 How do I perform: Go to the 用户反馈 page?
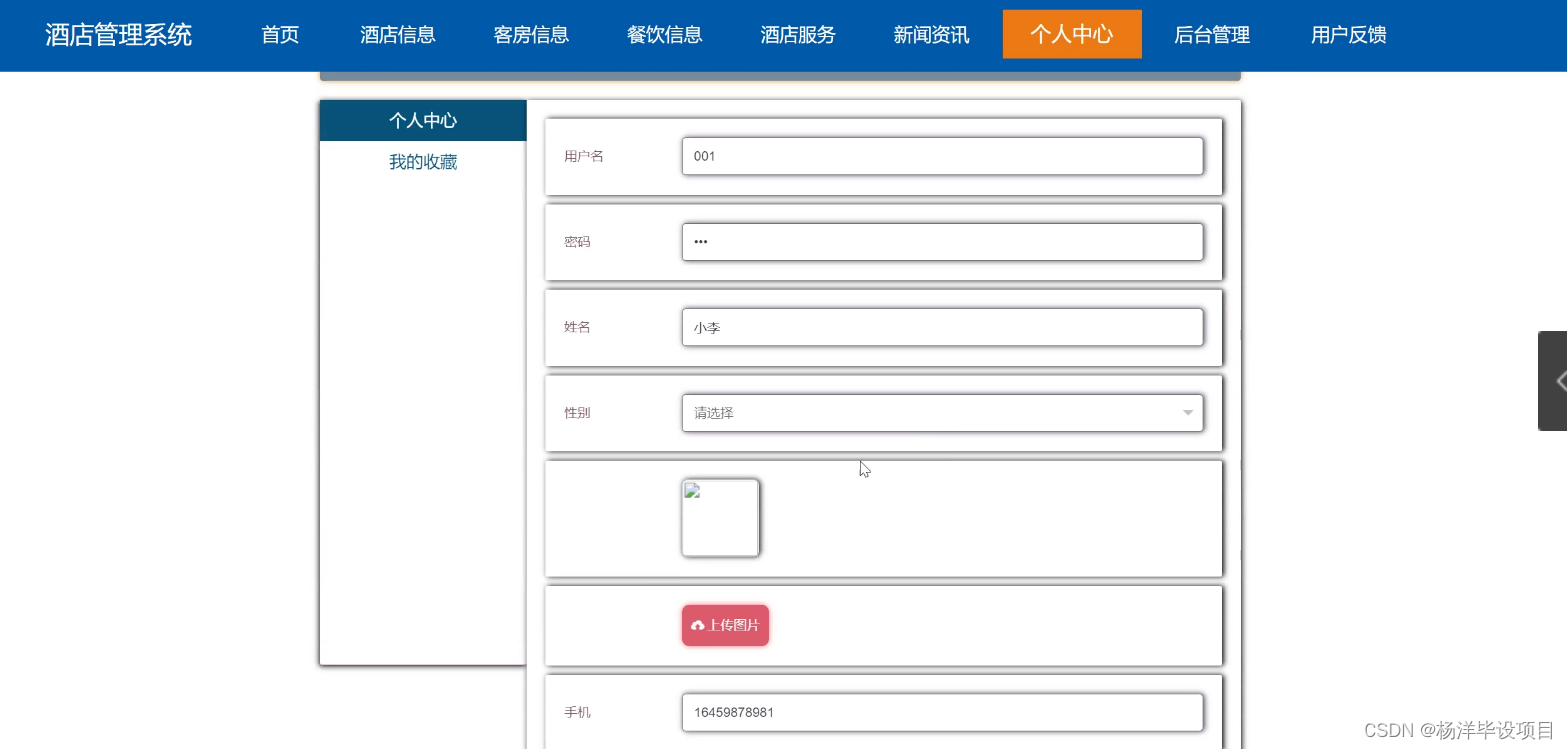pos(1347,34)
